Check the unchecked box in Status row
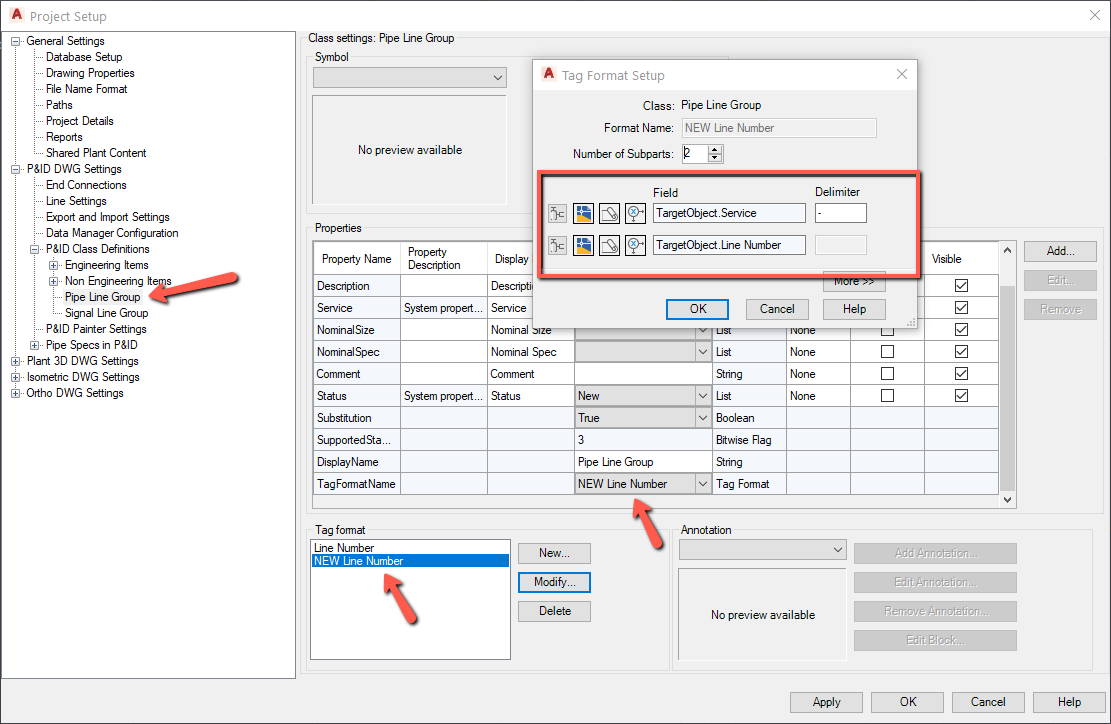The image size is (1111, 724). point(887,395)
